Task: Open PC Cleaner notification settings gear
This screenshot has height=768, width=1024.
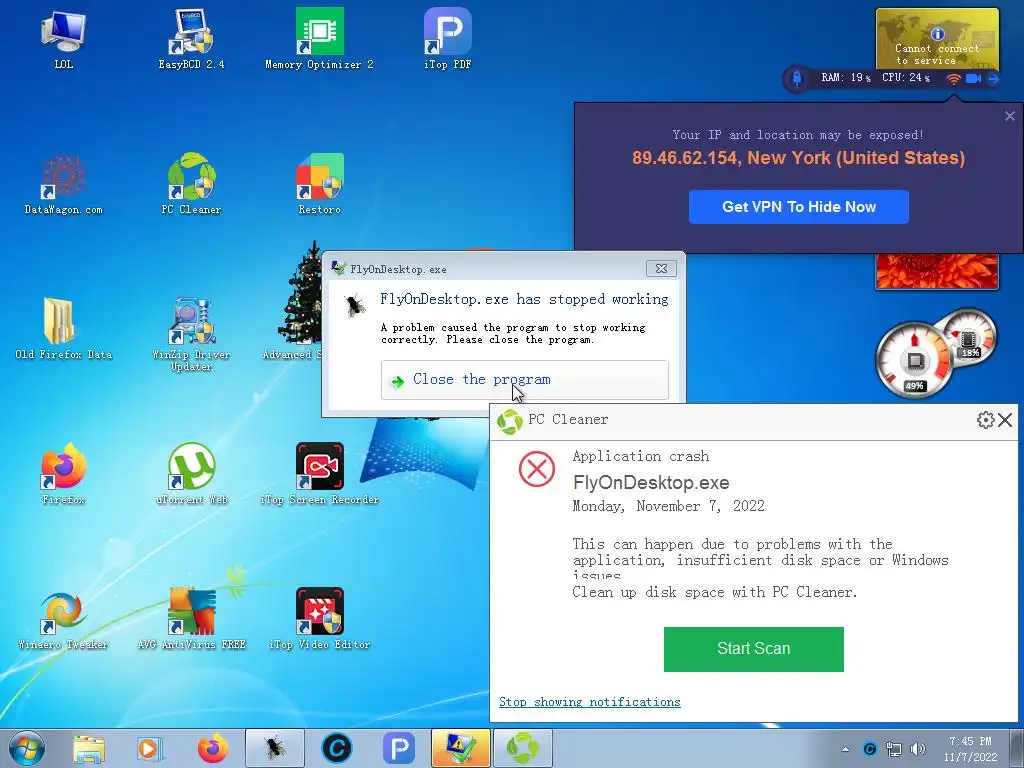Action: tap(985, 420)
